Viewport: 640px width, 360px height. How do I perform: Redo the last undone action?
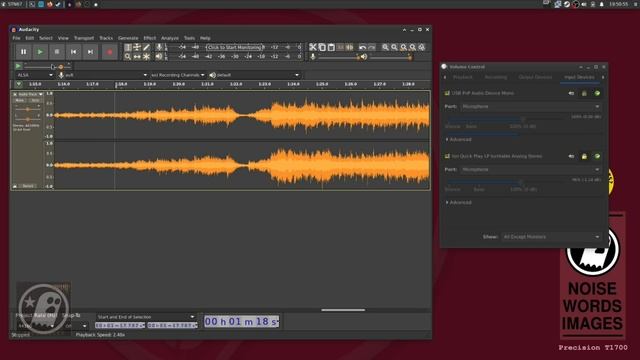tap(371, 47)
